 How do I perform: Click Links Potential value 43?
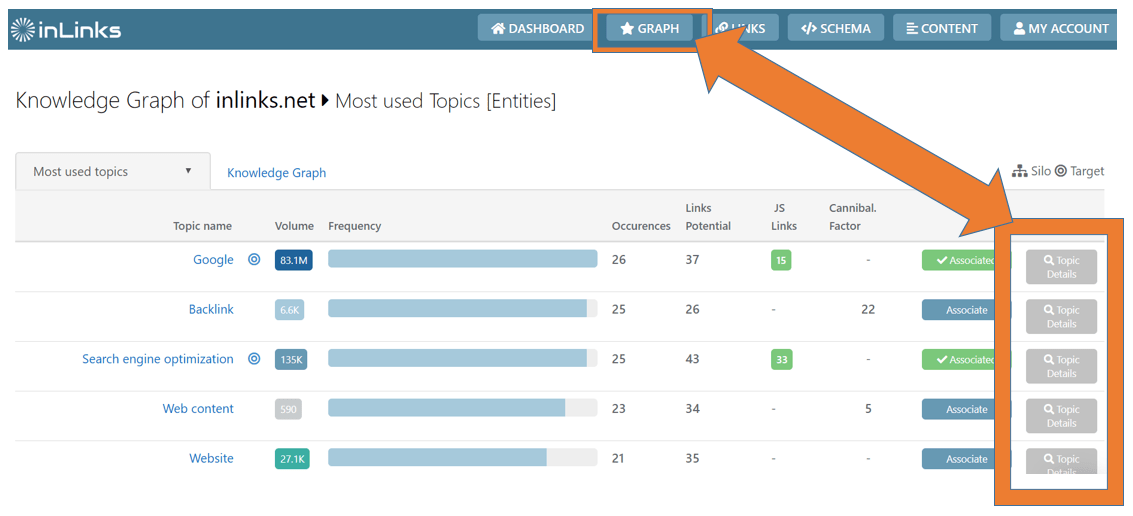[692, 359]
